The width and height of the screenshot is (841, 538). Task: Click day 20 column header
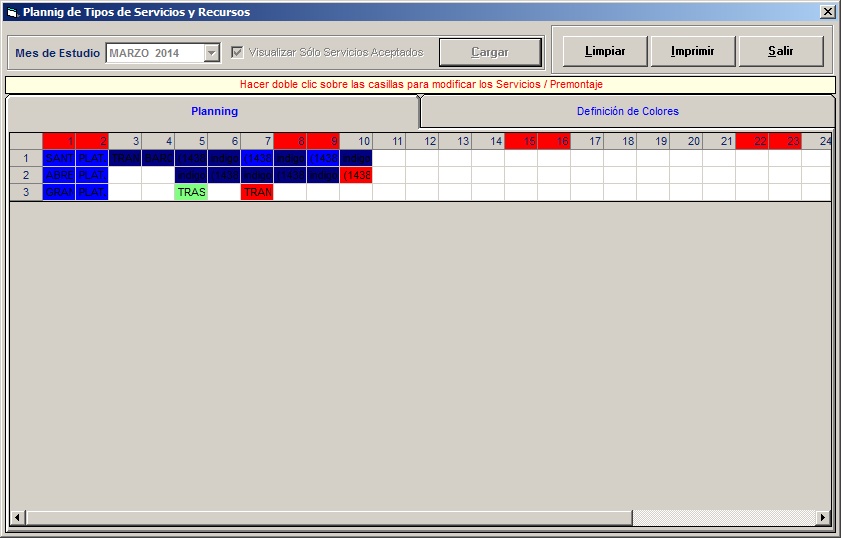(x=686, y=141)
